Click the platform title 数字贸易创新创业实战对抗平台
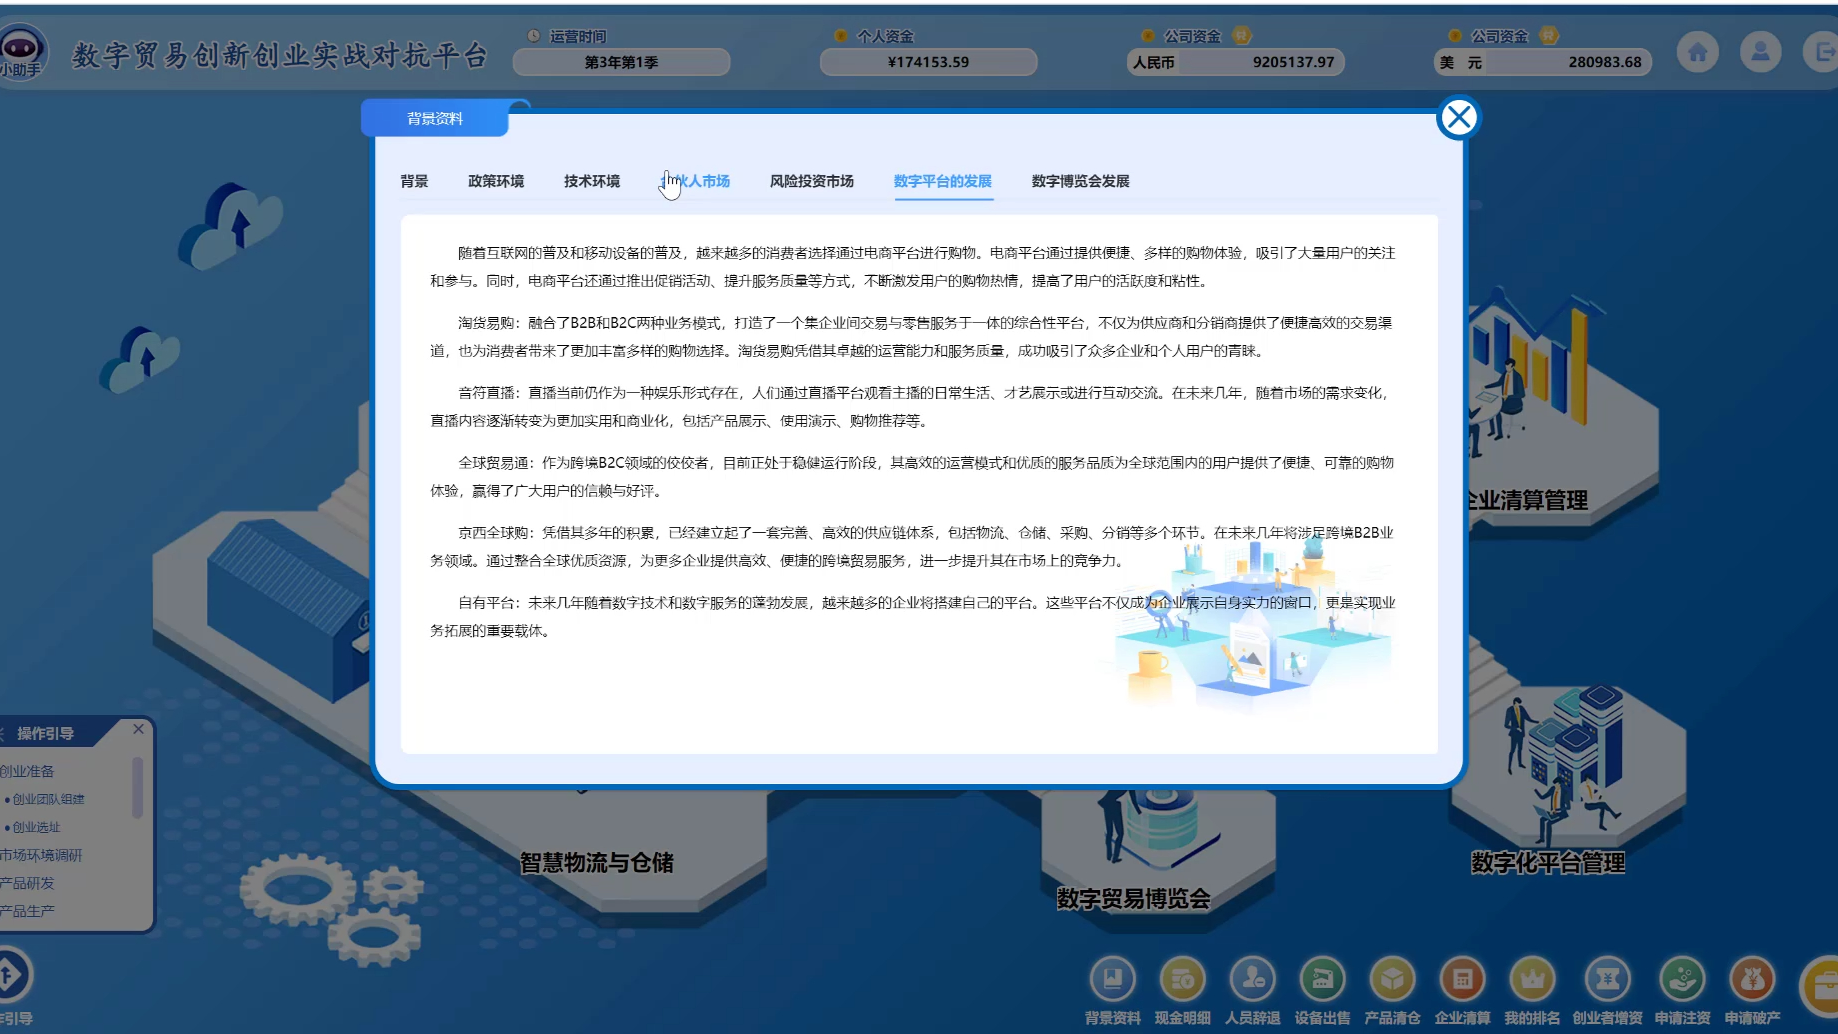The image size is (1838, 1034). (x=280, y=55)
